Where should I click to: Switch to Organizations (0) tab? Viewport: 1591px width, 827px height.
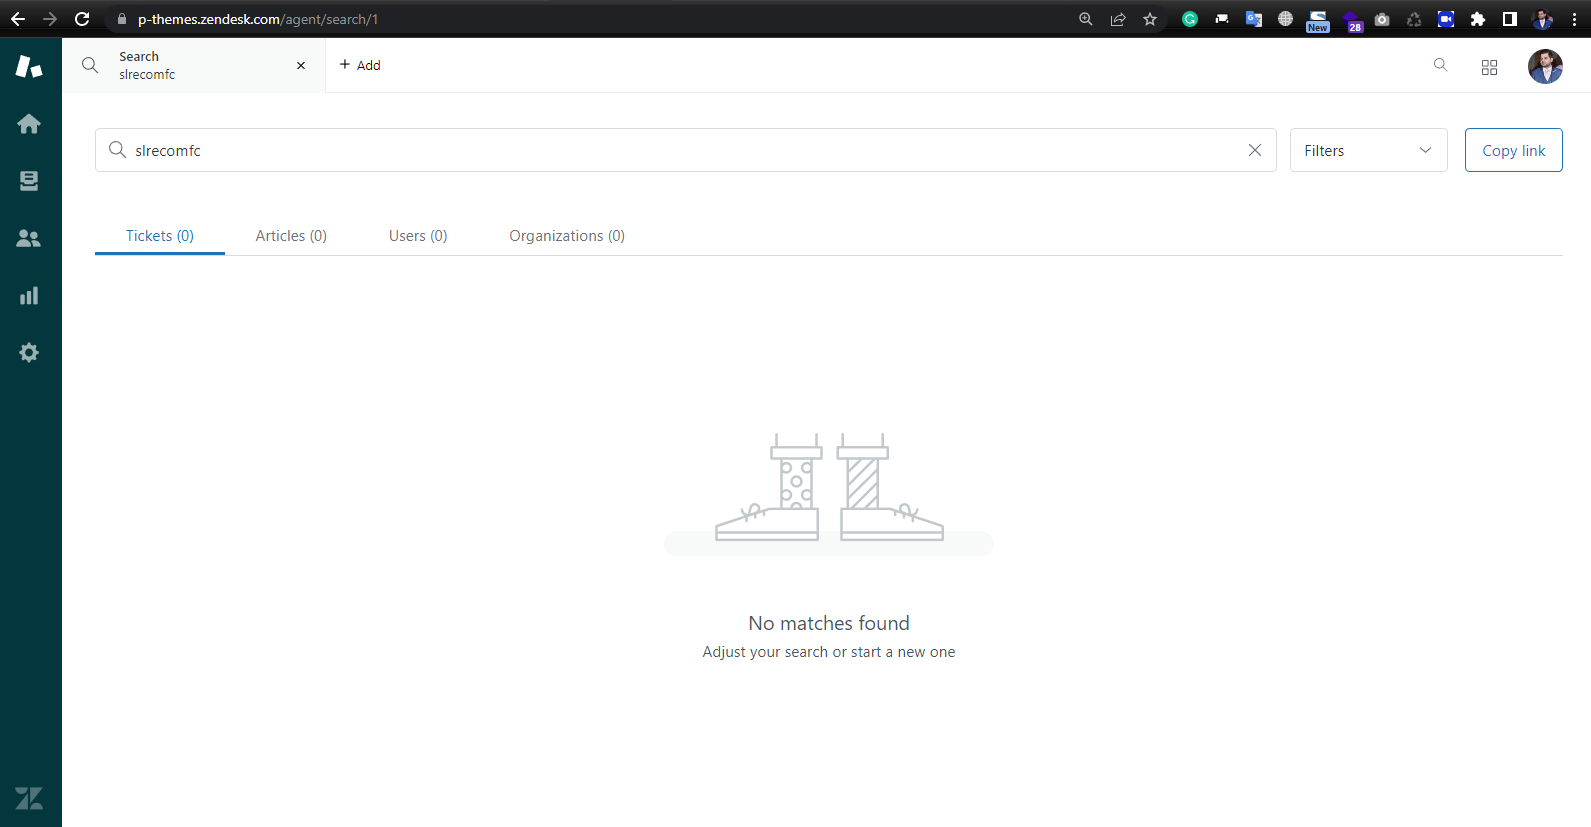point(567,236)
